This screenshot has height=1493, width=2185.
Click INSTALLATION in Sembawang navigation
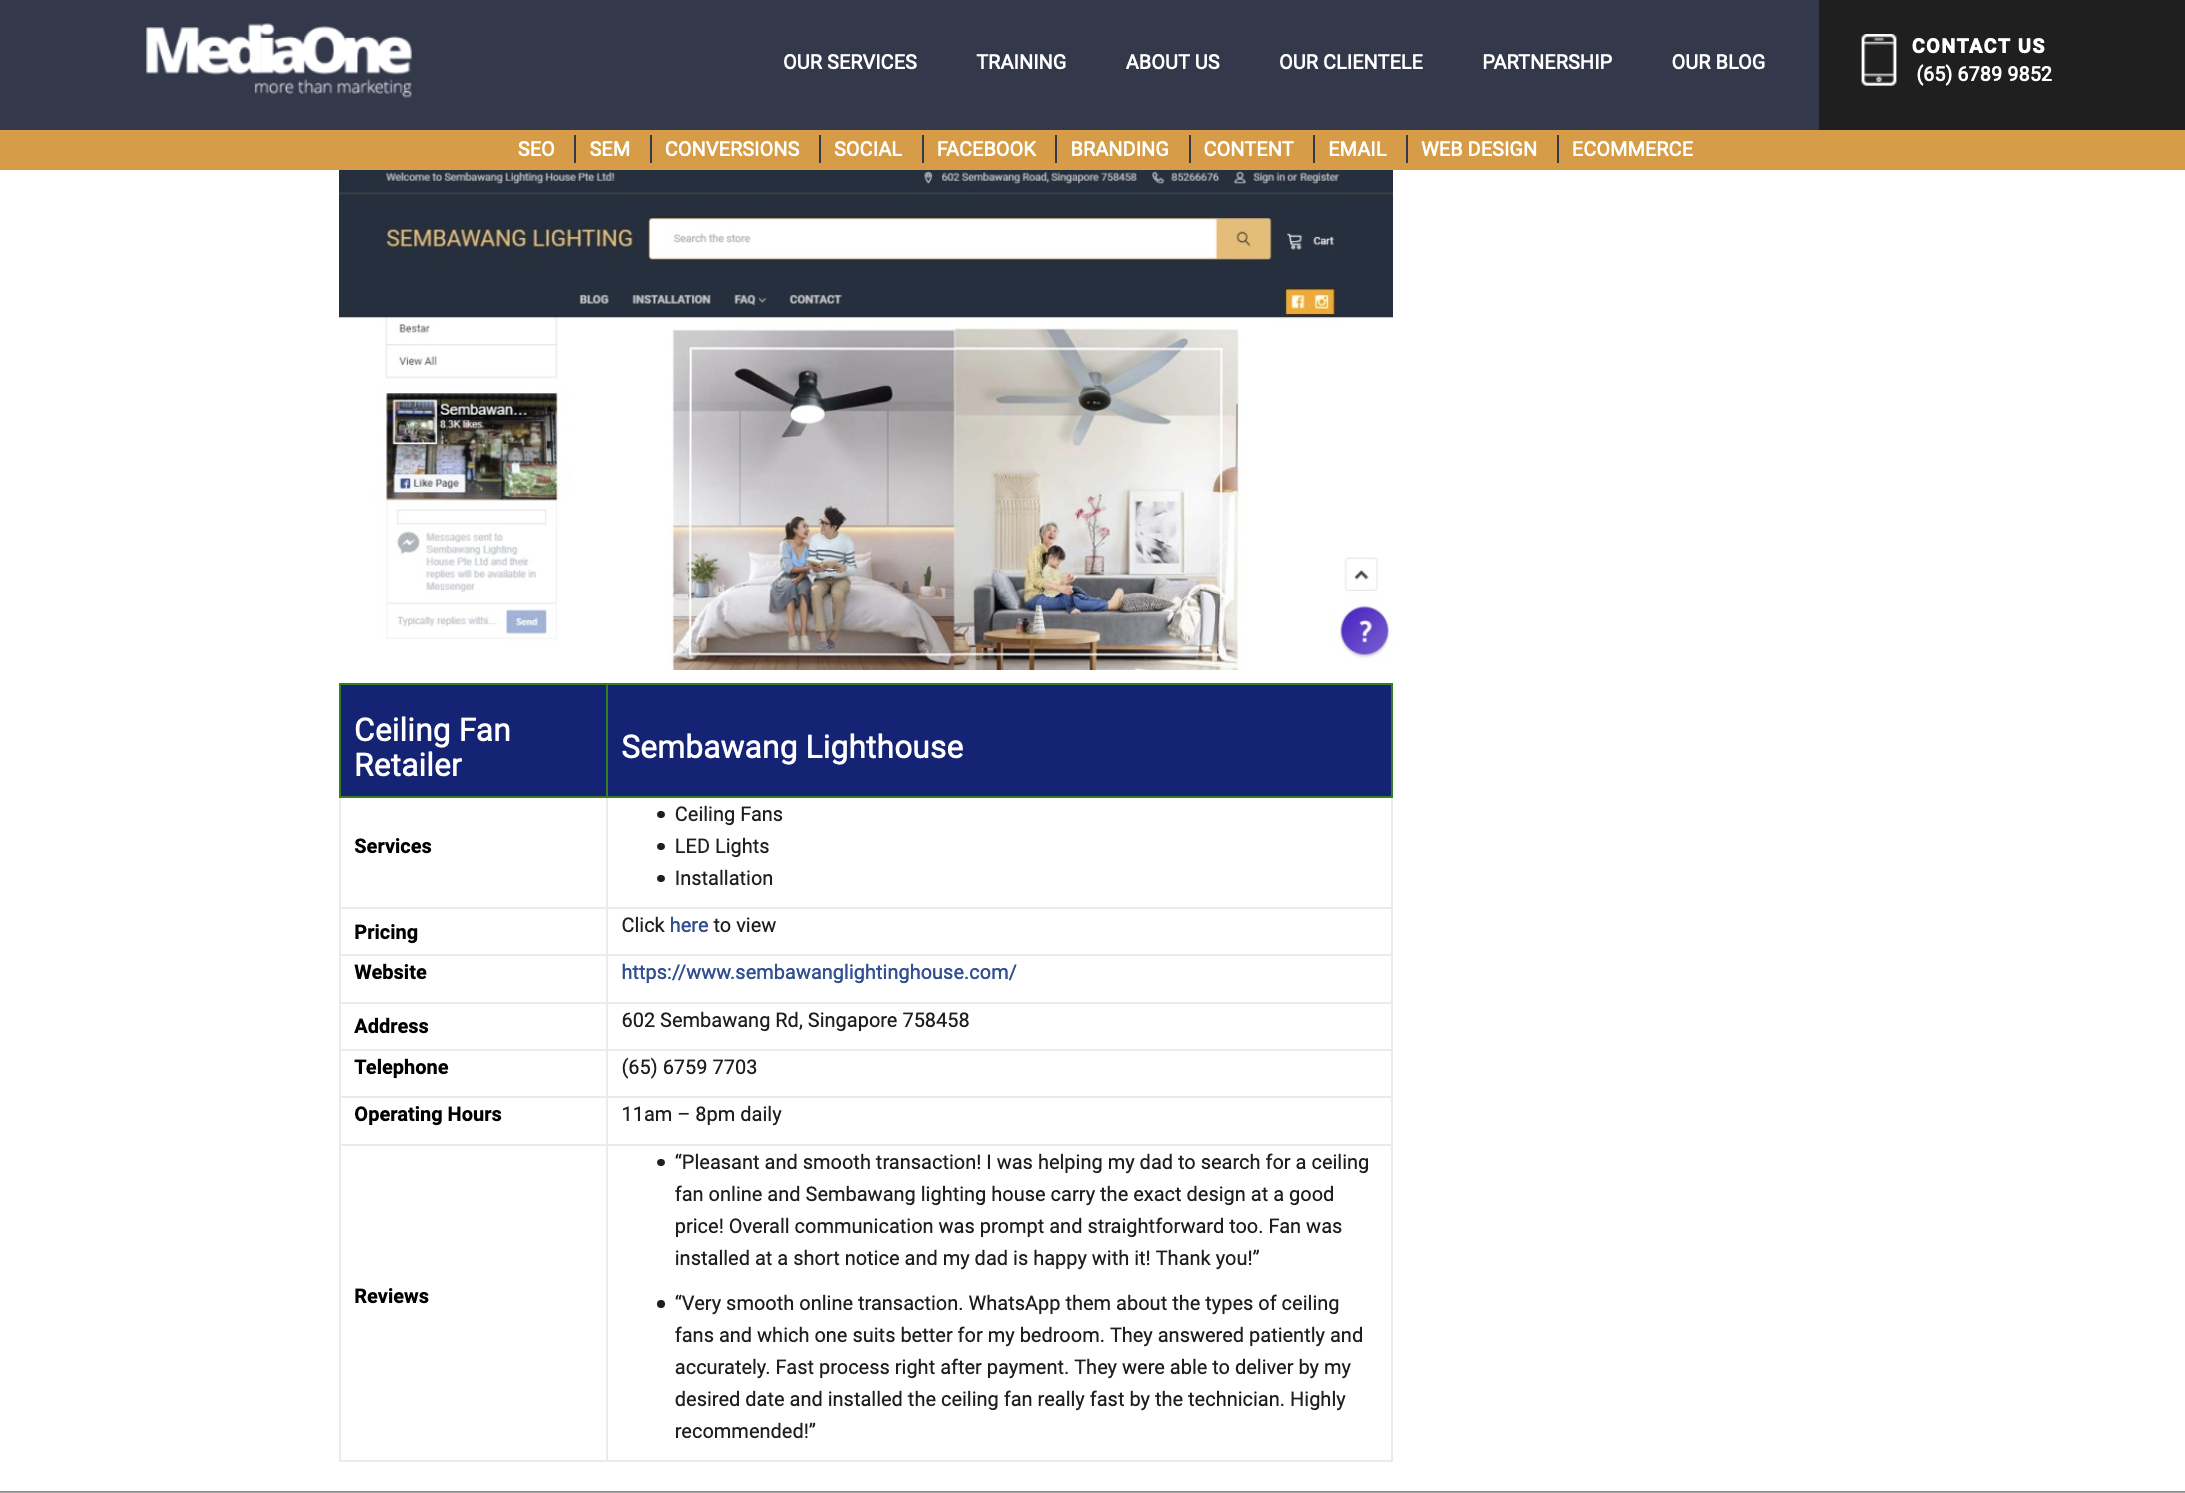click(x=671, y=299)
